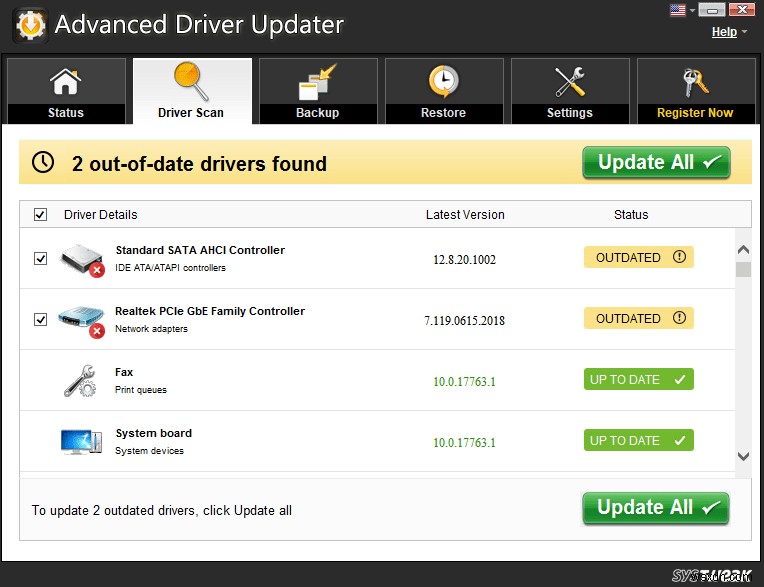Click the bottom Update All button
The height and width of the screenshot is (587, 764).
655,508
